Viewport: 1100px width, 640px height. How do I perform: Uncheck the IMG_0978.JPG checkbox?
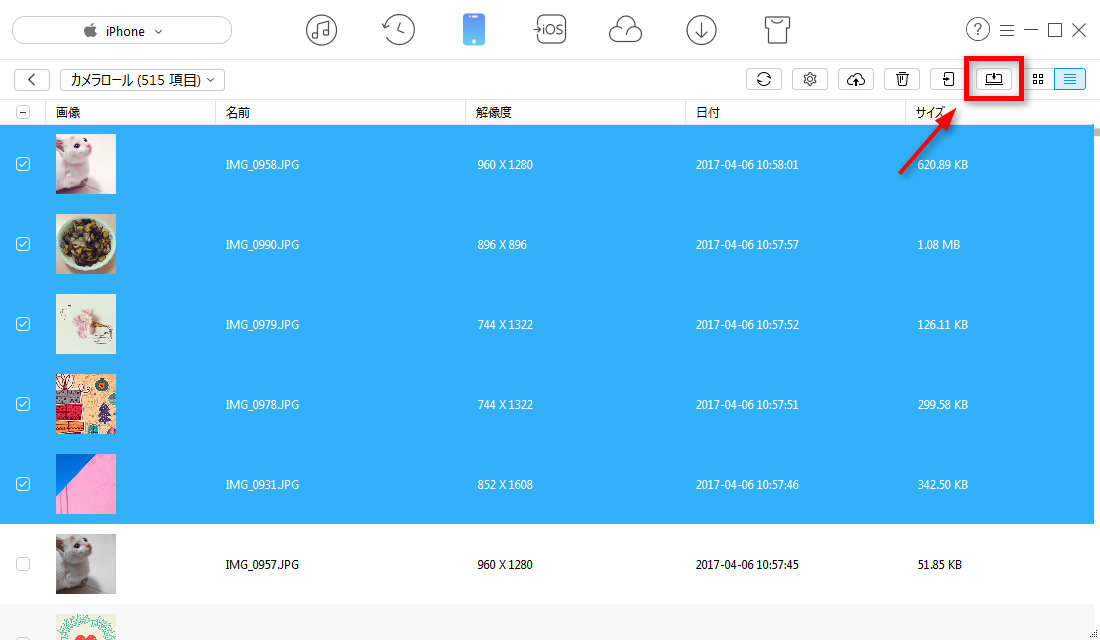point(23,404)
